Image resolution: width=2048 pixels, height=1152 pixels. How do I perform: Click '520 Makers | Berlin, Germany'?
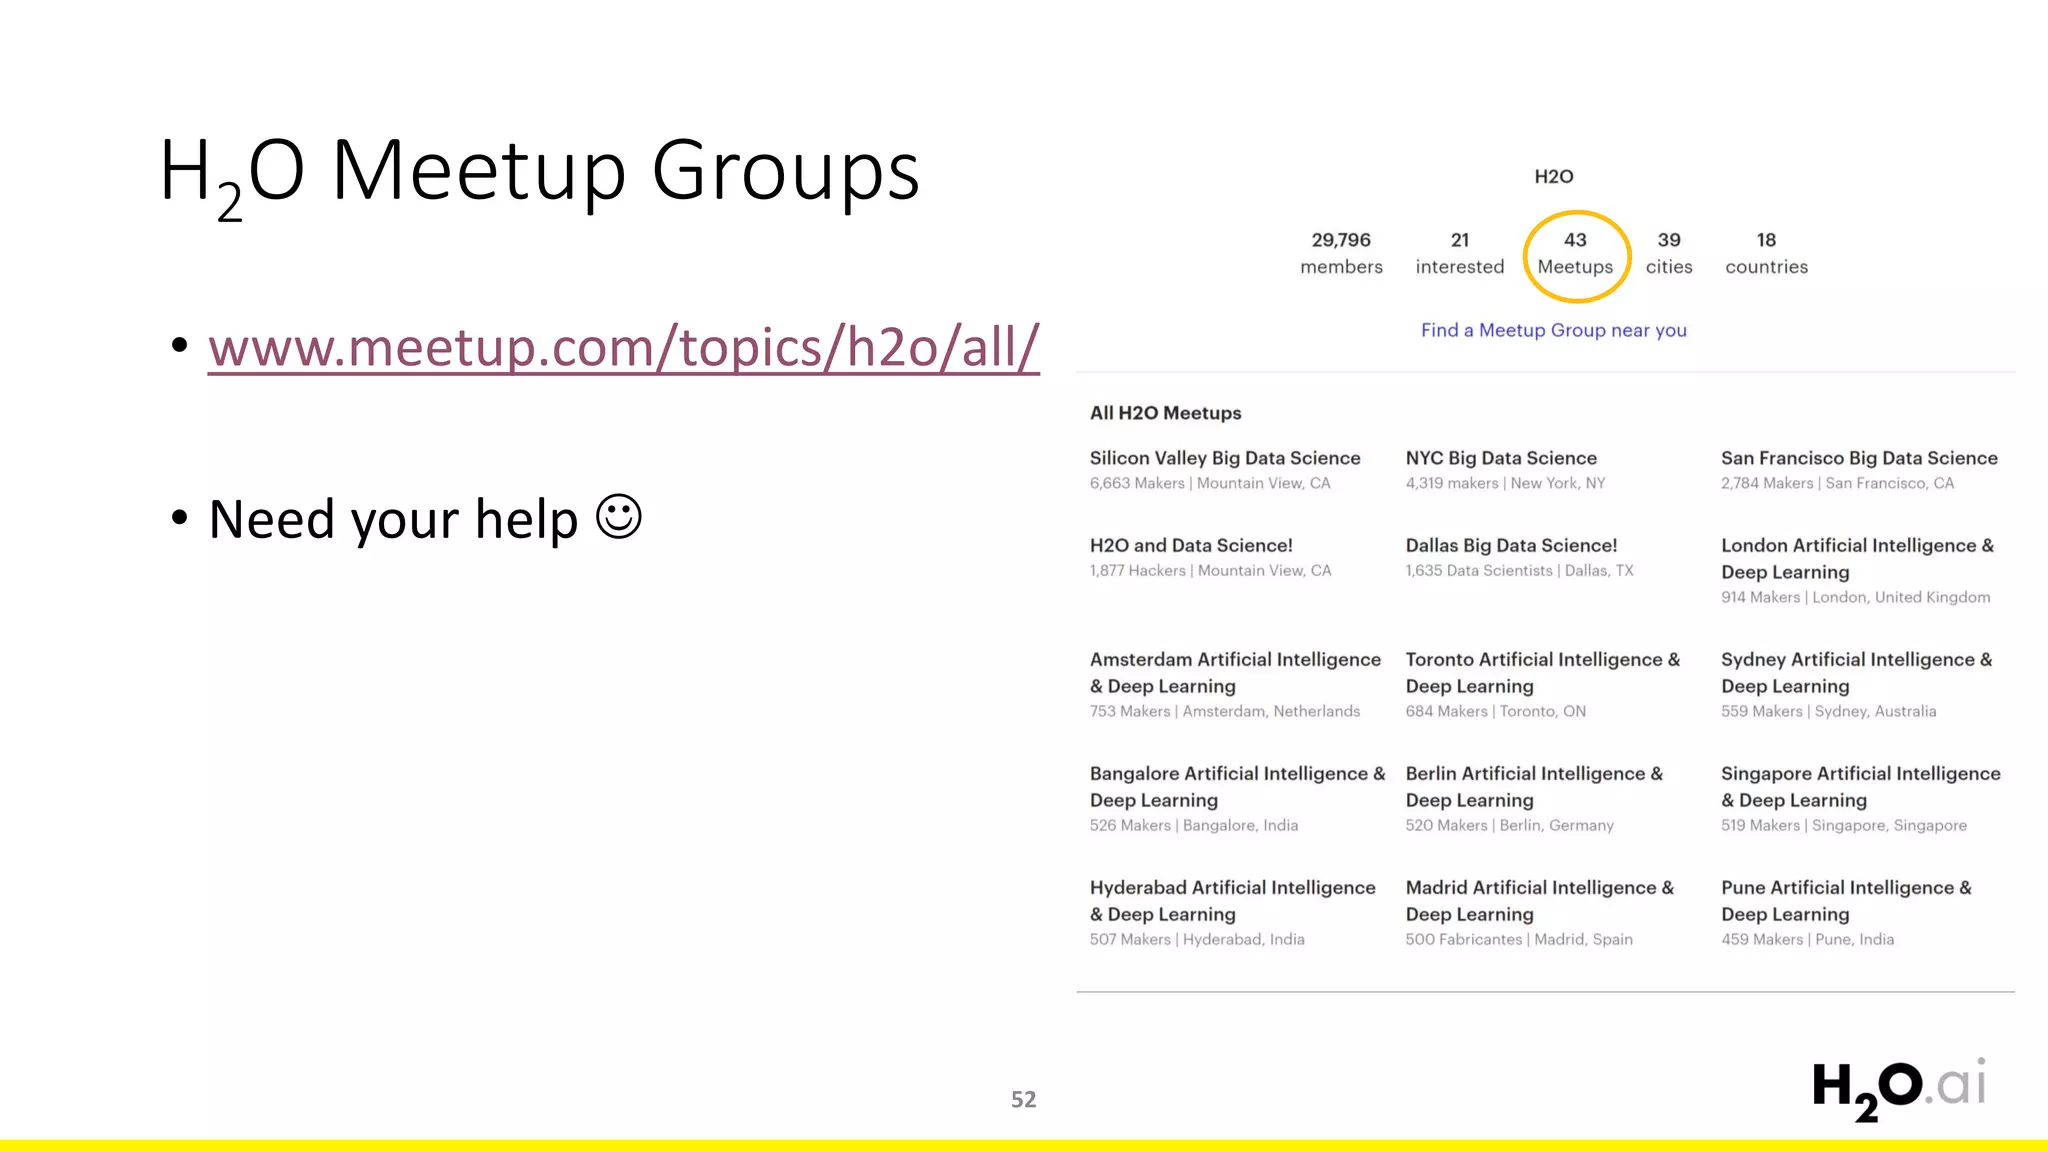pos(1509,825)
